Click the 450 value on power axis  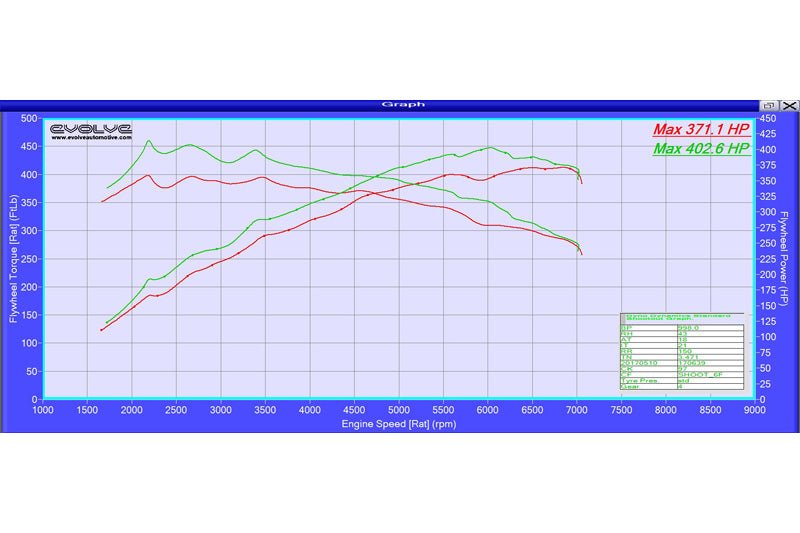[x=768, y=118]
